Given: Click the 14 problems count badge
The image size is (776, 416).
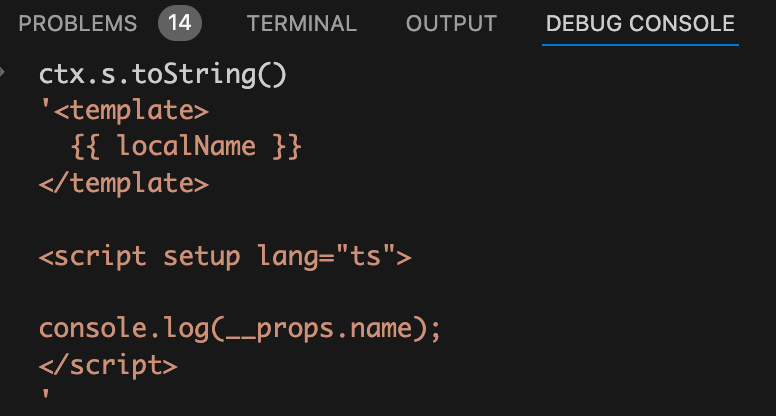Looking at the screenshot, I should [x=179, y=24].
